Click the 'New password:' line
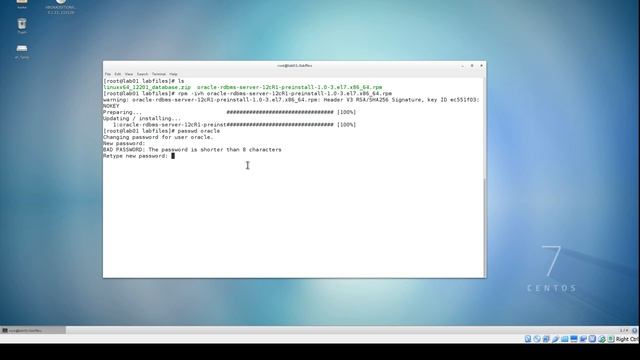This screenshot has height=360, width=640. pyautogui.click(x=124, y=144)
